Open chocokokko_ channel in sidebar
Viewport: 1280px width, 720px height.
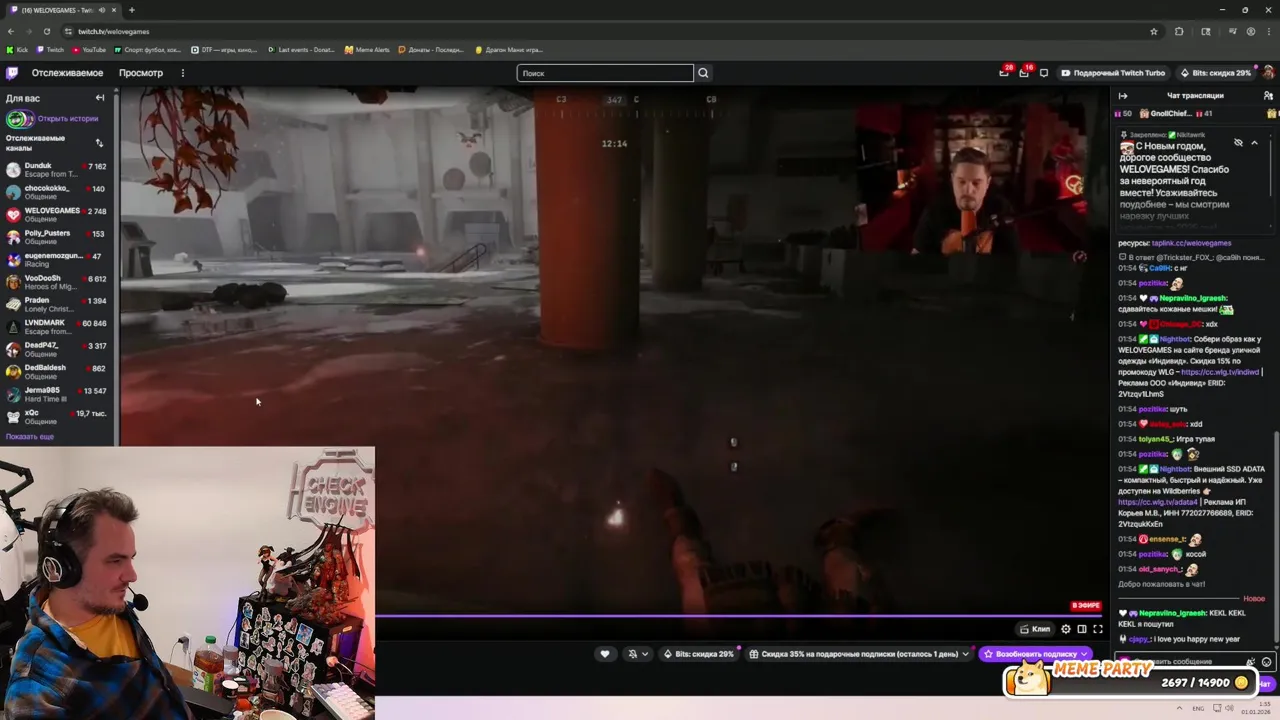click(x=57, y=192)
